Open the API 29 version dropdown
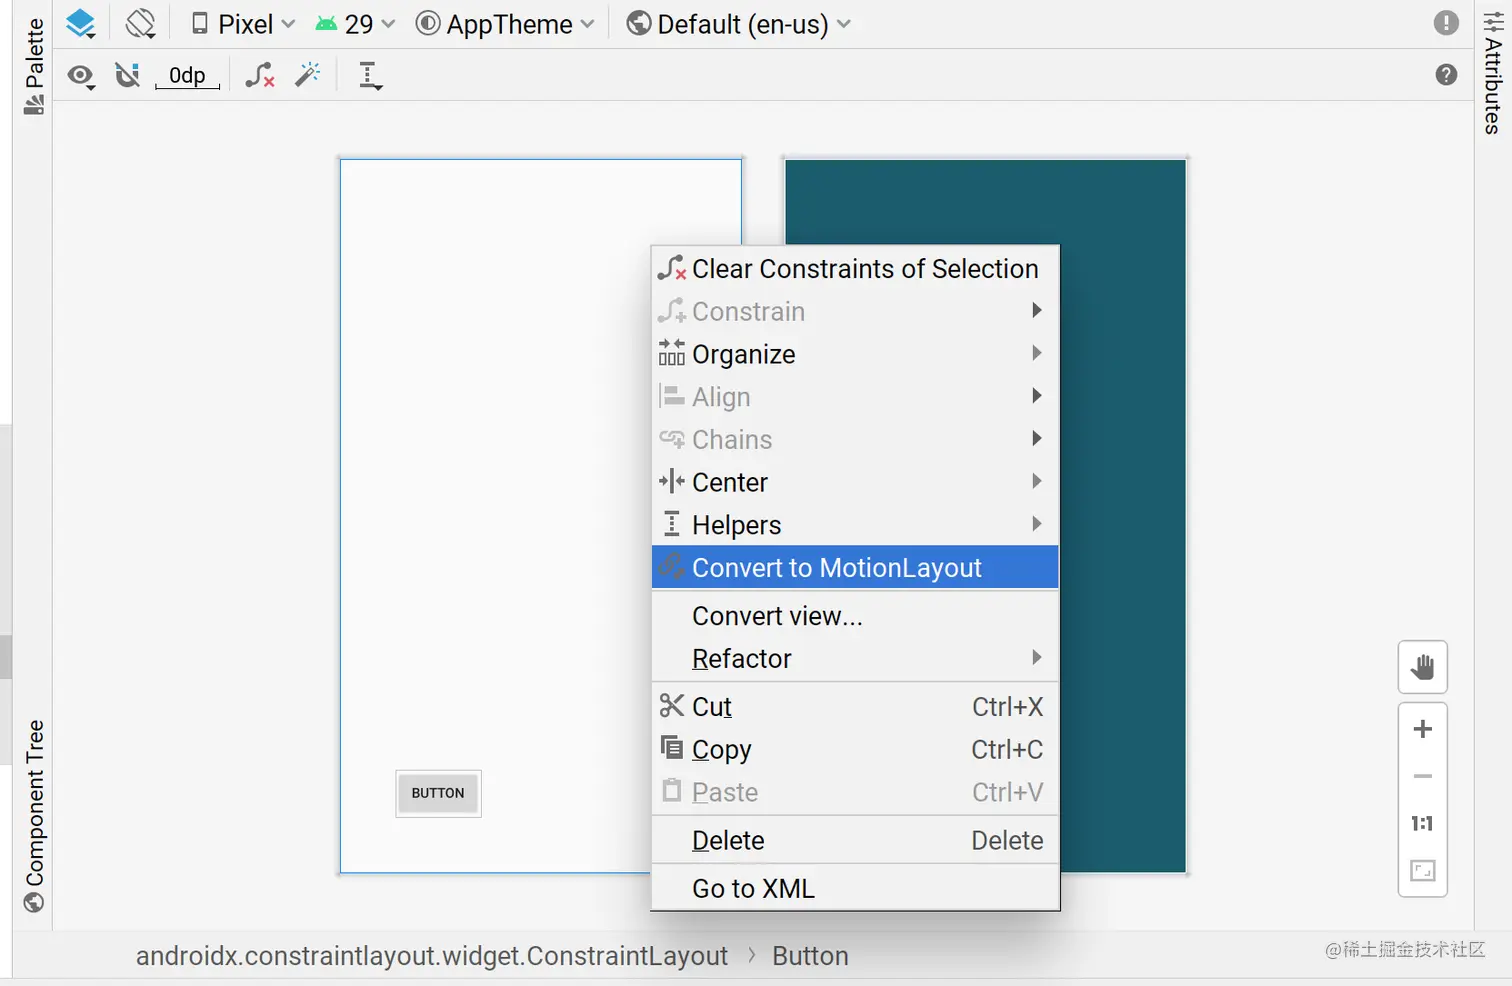Screen dimensions: 1512x986 pos(354,23)
